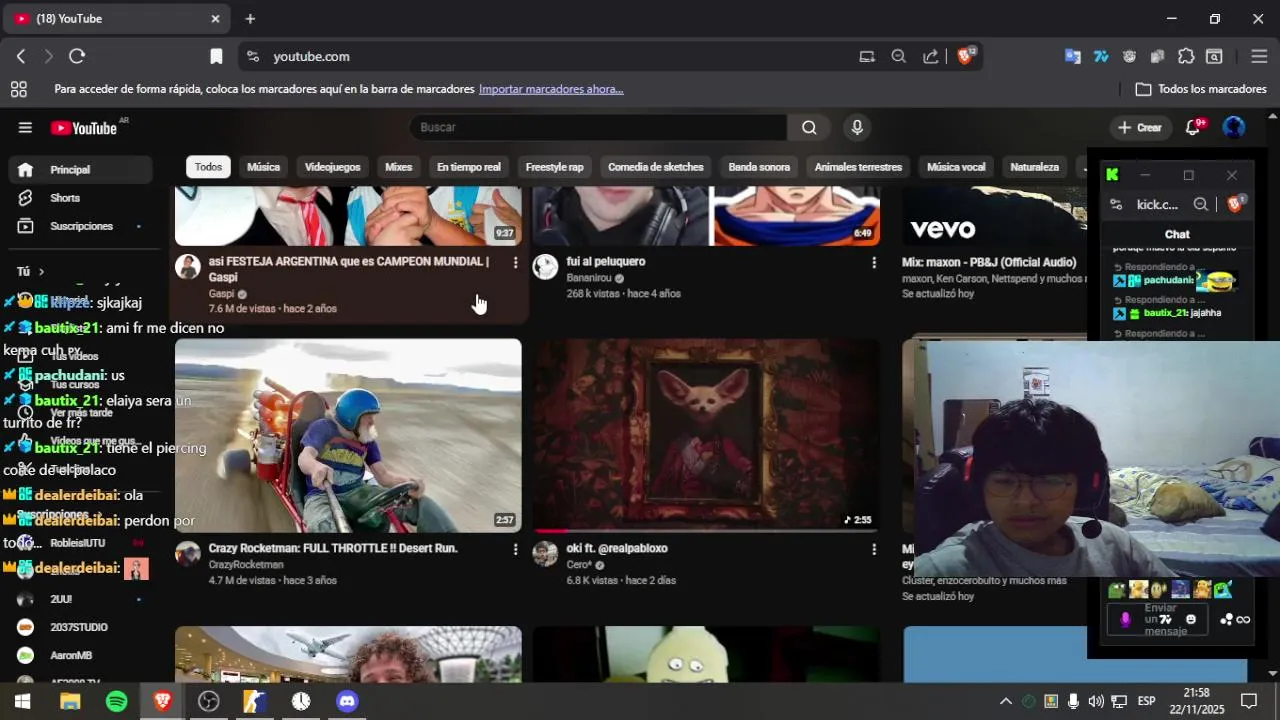Focus the YouTube Buscar search field
This screenshot has width=1280, height=720.
tap(598, 127)
